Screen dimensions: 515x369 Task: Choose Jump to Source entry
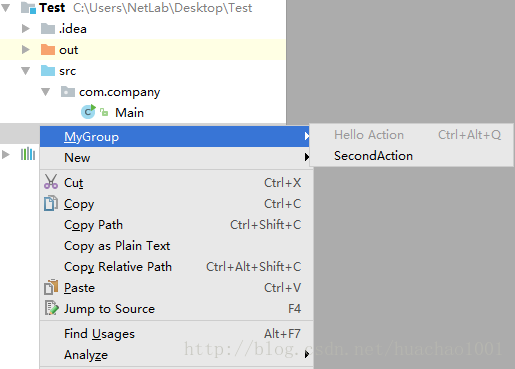[x=176, y=309]
